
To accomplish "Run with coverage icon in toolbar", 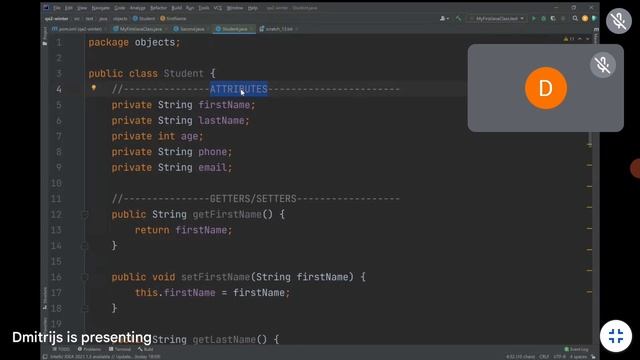I will [x=553, y=18].
